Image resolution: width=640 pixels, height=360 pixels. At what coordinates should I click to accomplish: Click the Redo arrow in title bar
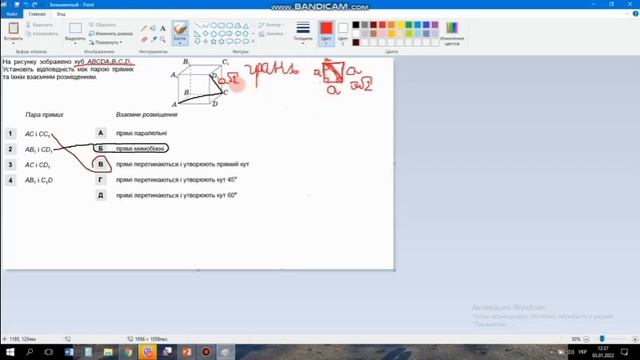[35, 4]
